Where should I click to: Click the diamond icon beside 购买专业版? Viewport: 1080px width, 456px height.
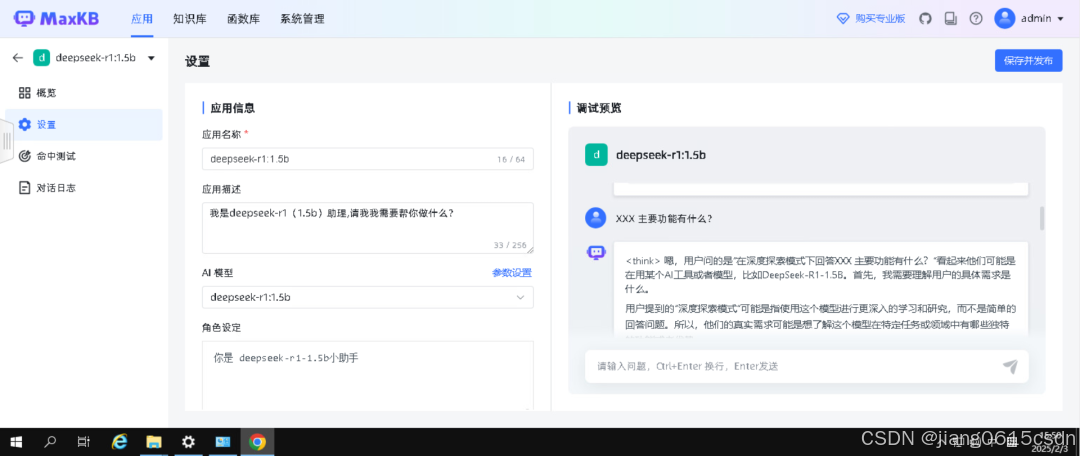click(843, 19)
